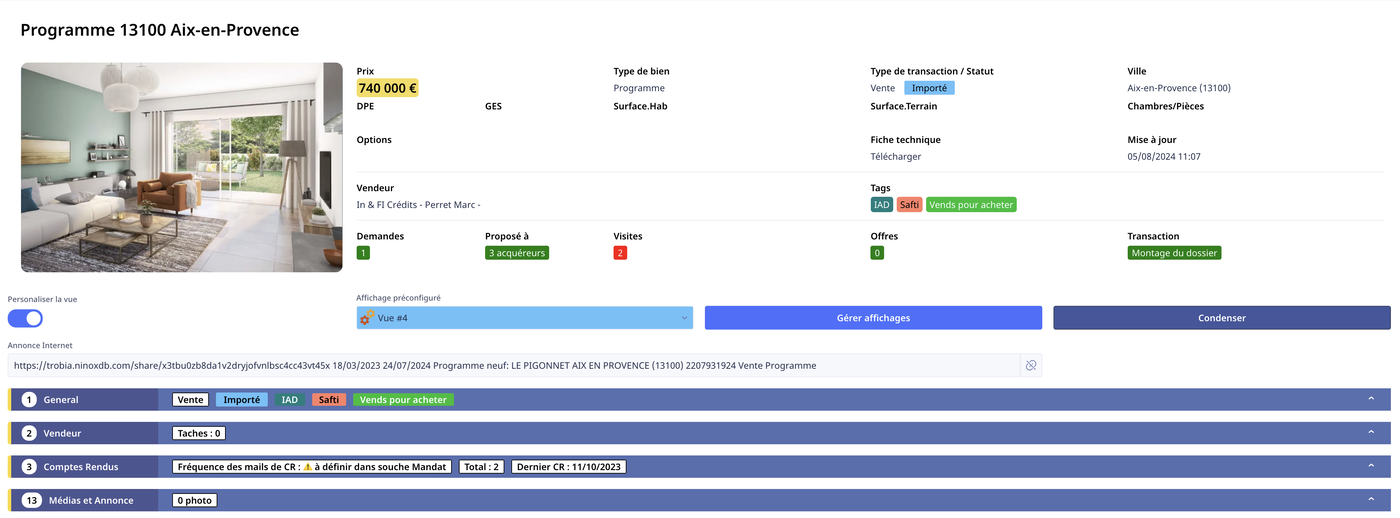This screenshot has height=518, width=1400.
Task: Collapse the General section with its chevron
Action: [x=1371, y=399]
